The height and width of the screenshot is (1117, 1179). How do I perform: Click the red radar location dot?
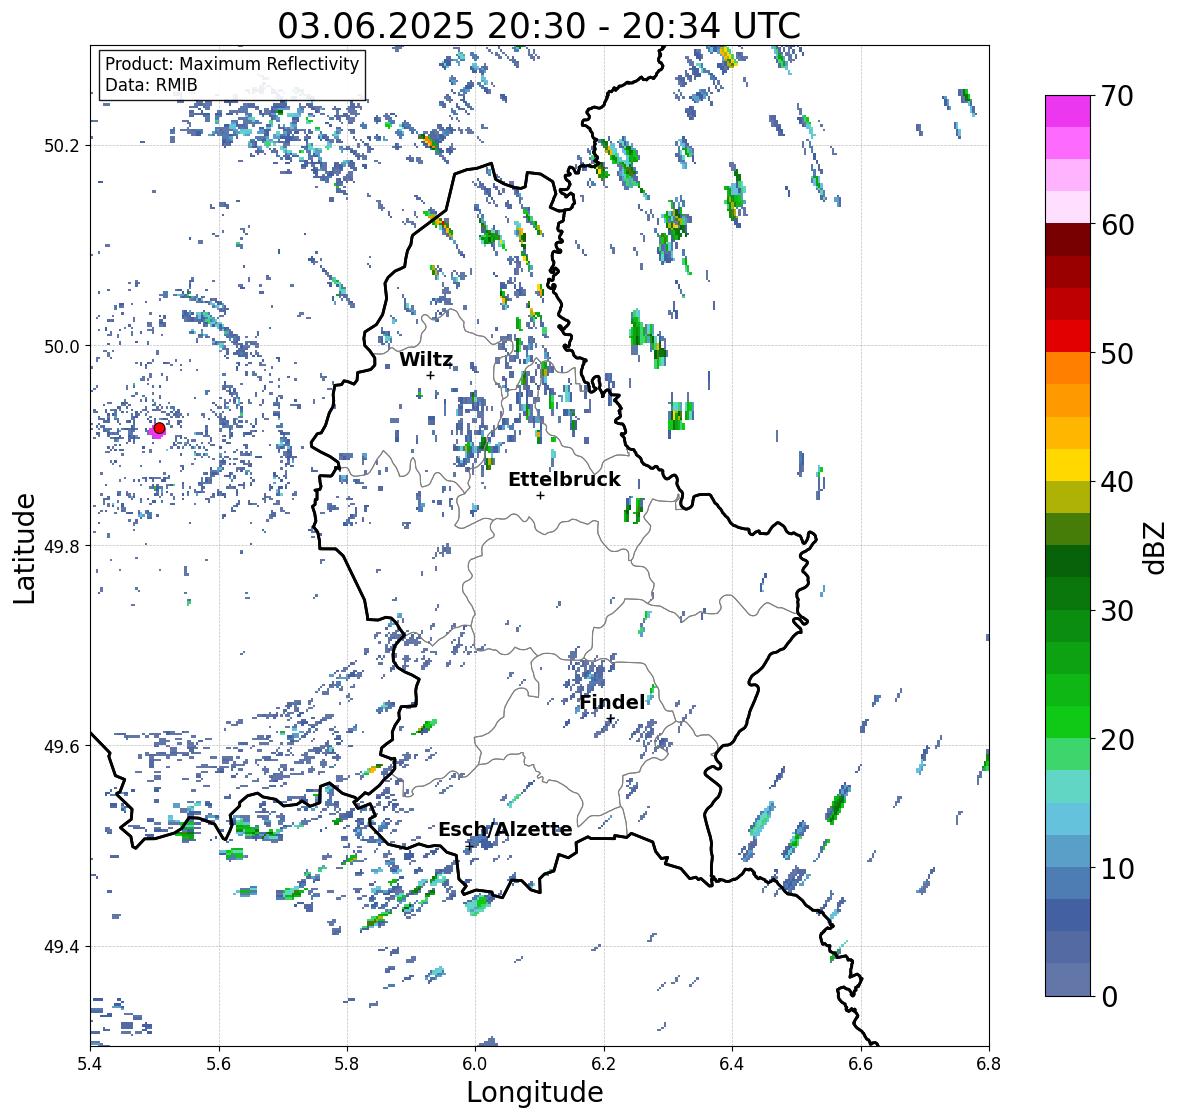pyautogui.click(x=159, y=428)
